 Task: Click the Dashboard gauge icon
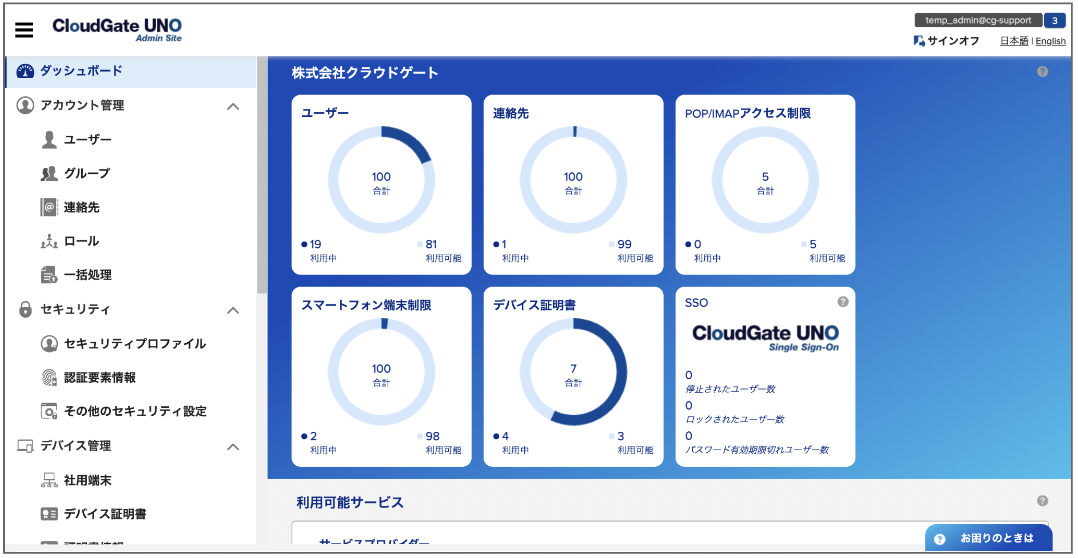[25, 71]
